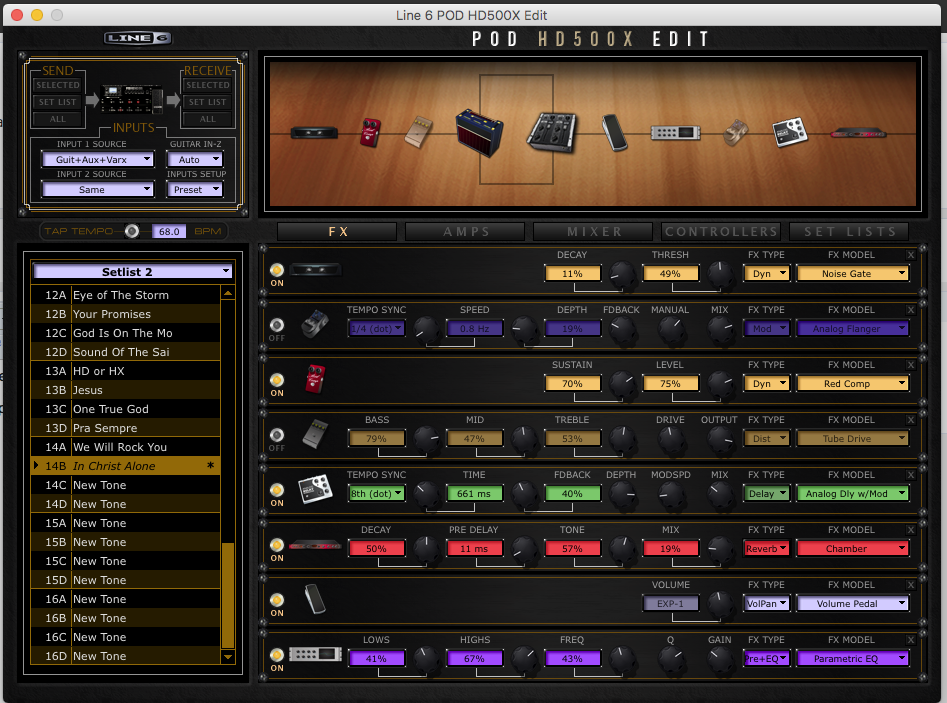Open the Setlist 2 dropdown
The image size is (947, 703).
pyautogui.click(x=132, y=271)
